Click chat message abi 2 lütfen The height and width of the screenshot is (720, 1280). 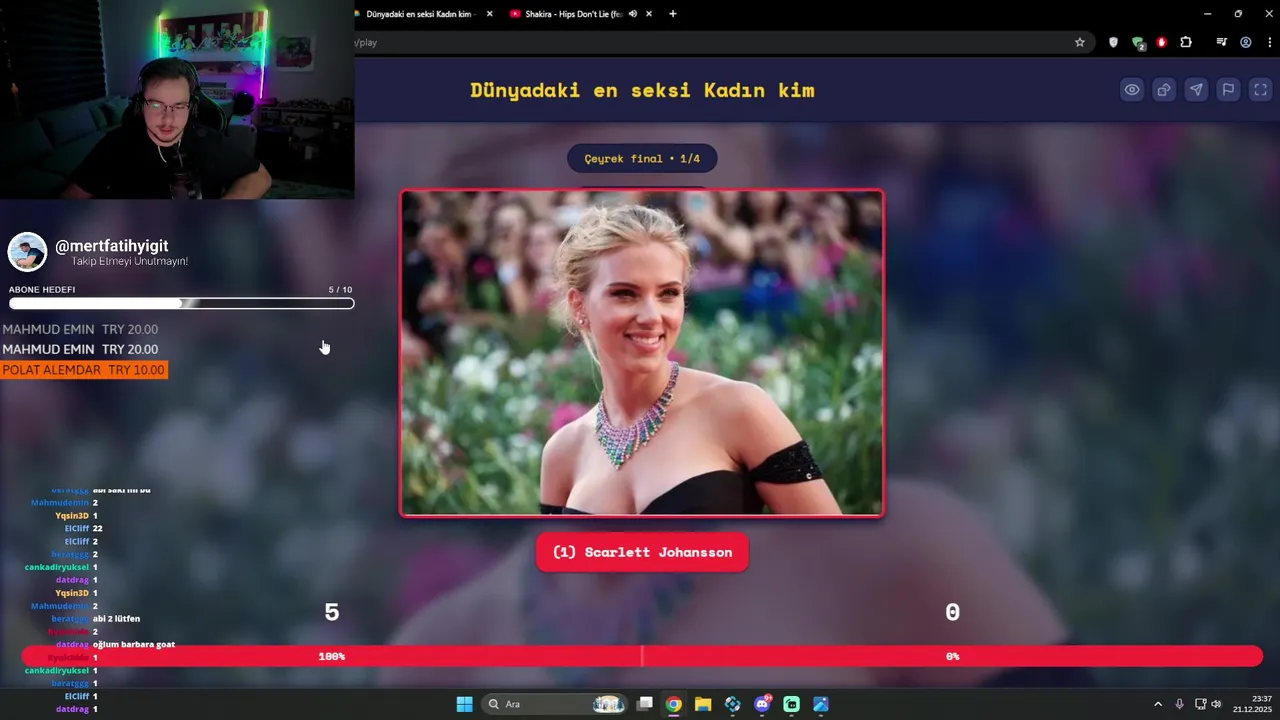pyautogui.click(x=116, y=619)
